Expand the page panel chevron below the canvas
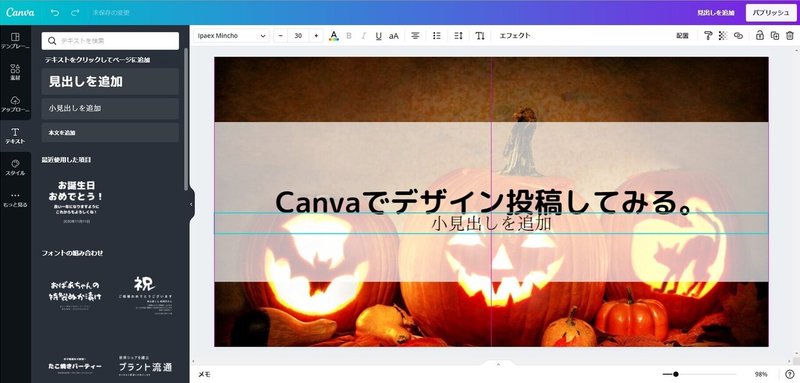The height and width of the screenshot is (383, 800). [x=498, y=364]
